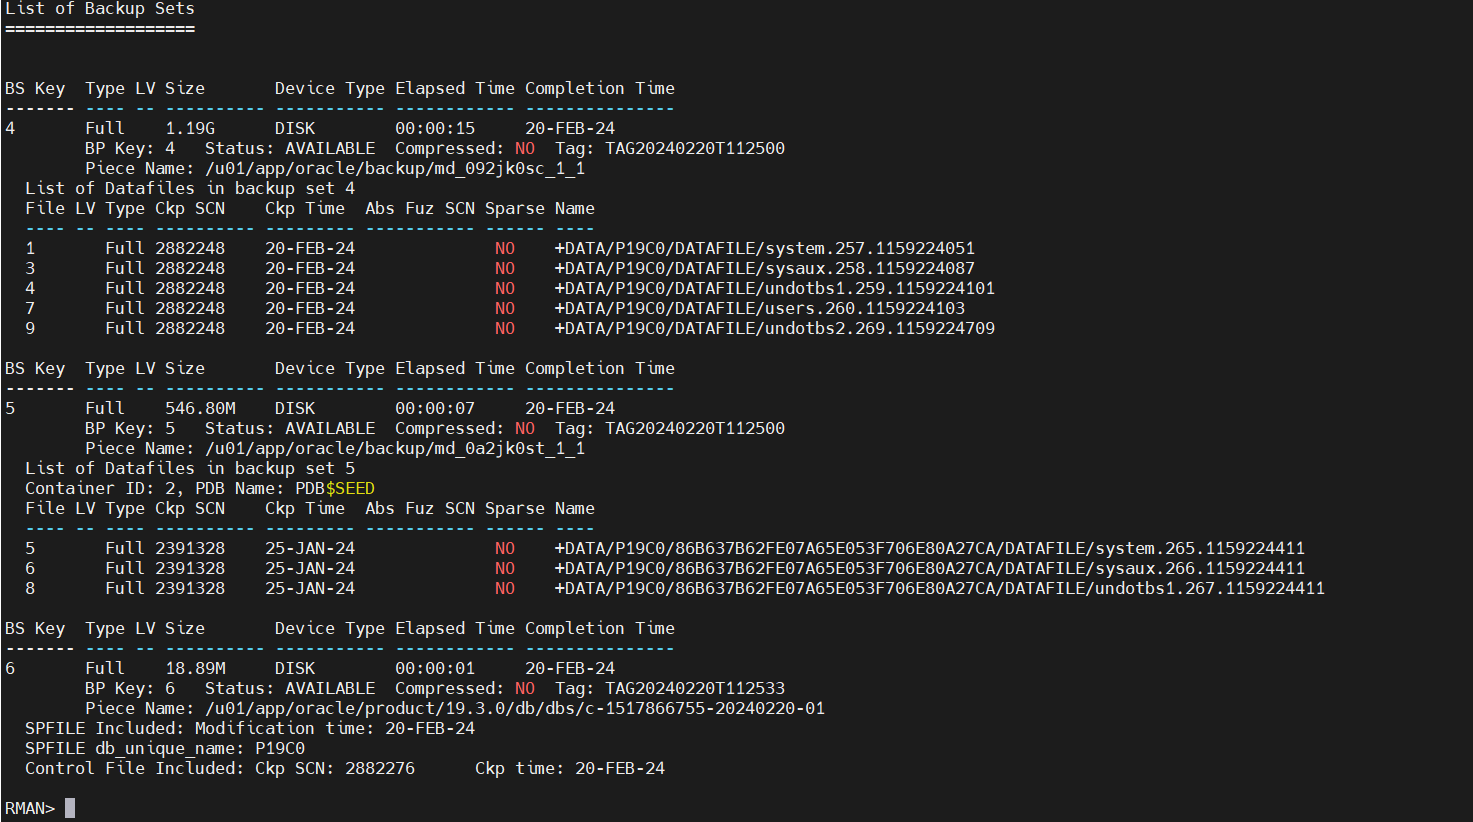Viewport: 1473px width, 822px height.
Task: Click PDB seed datafile undotbs1.267.1159224411
Action: click(940, 588)
